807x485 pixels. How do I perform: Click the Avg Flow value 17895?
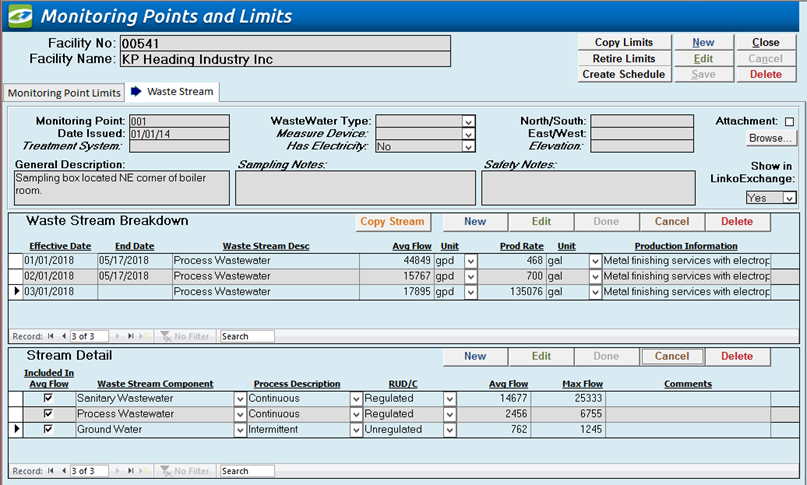click(x=396, y=291)
